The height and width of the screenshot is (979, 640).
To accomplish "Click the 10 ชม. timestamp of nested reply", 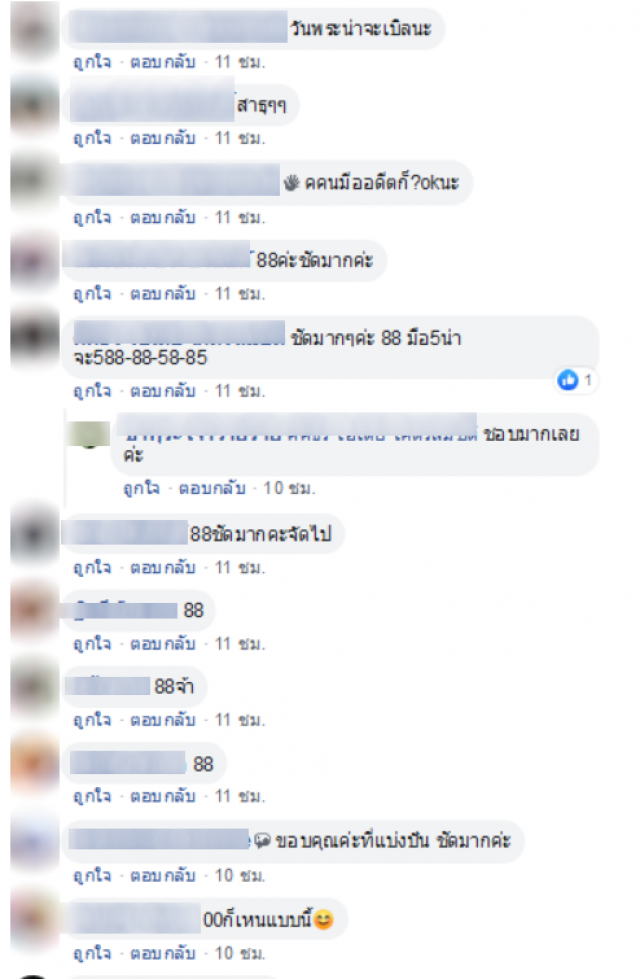I will coord(289,488).
